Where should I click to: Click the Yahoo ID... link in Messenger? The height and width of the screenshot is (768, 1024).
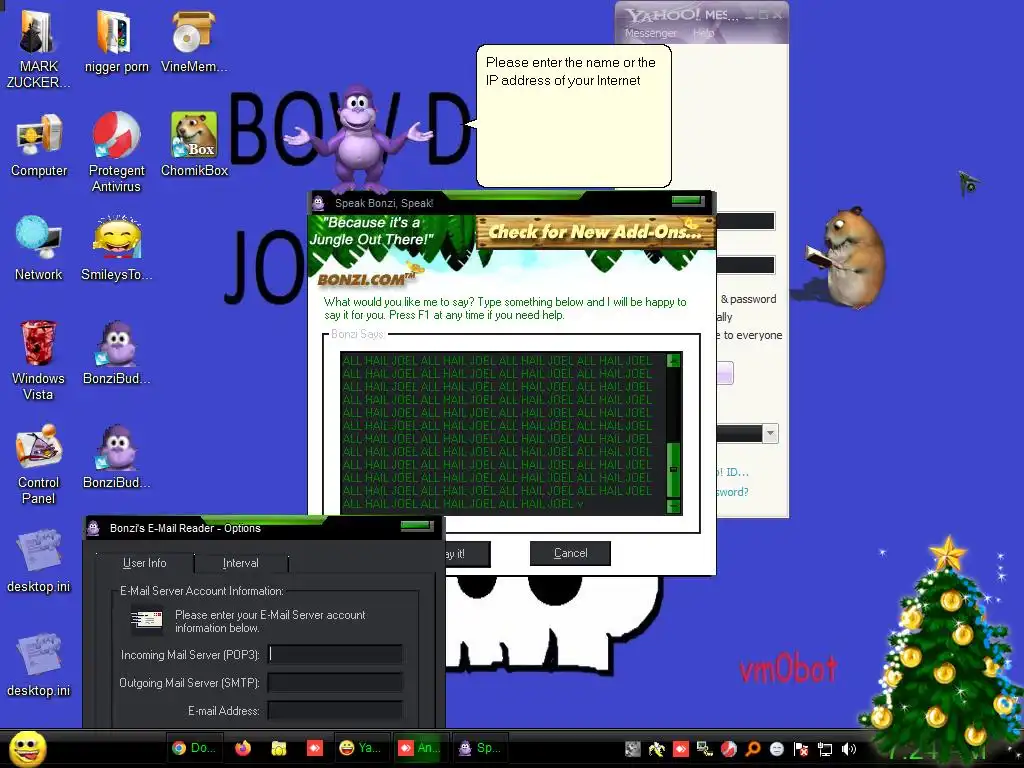pos(732,472)
